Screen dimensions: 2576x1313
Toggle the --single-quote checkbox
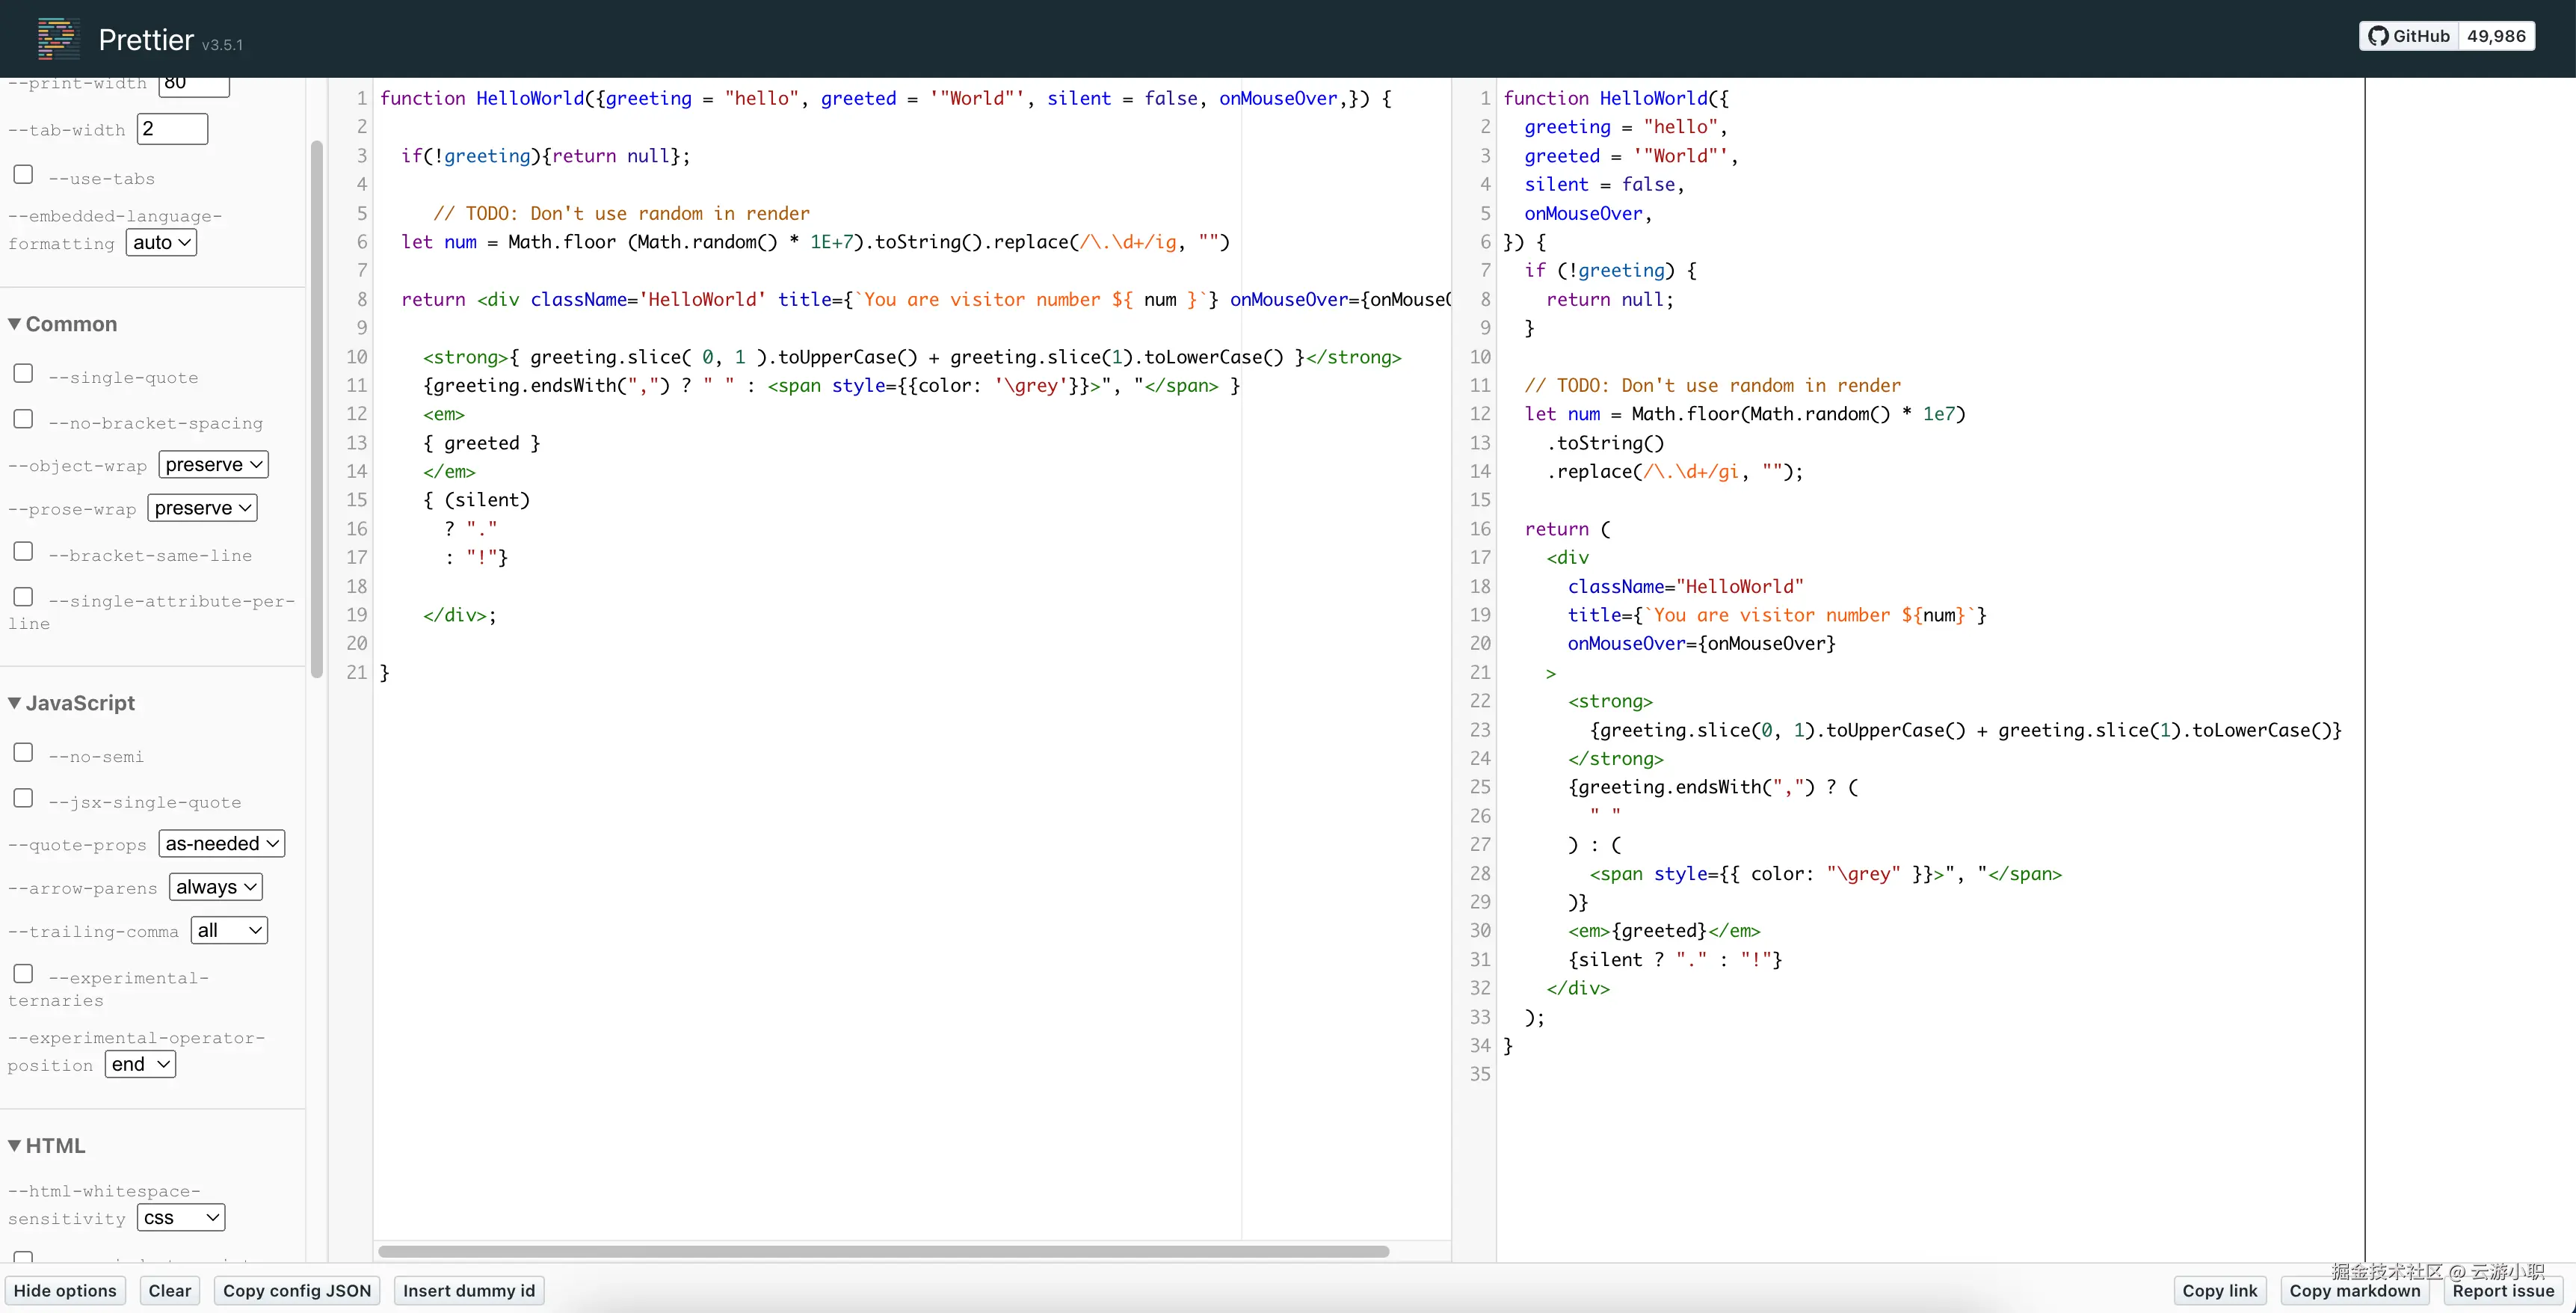pyautogui.click(x=23, y=374)
